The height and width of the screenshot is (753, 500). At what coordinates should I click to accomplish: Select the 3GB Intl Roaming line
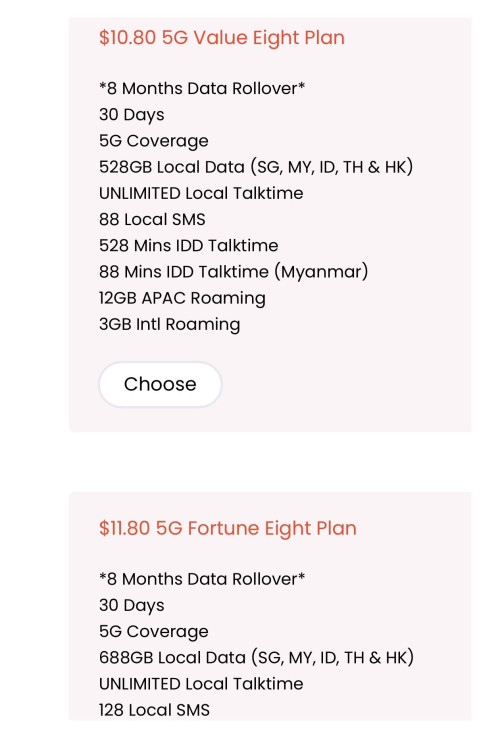(170, 324)
